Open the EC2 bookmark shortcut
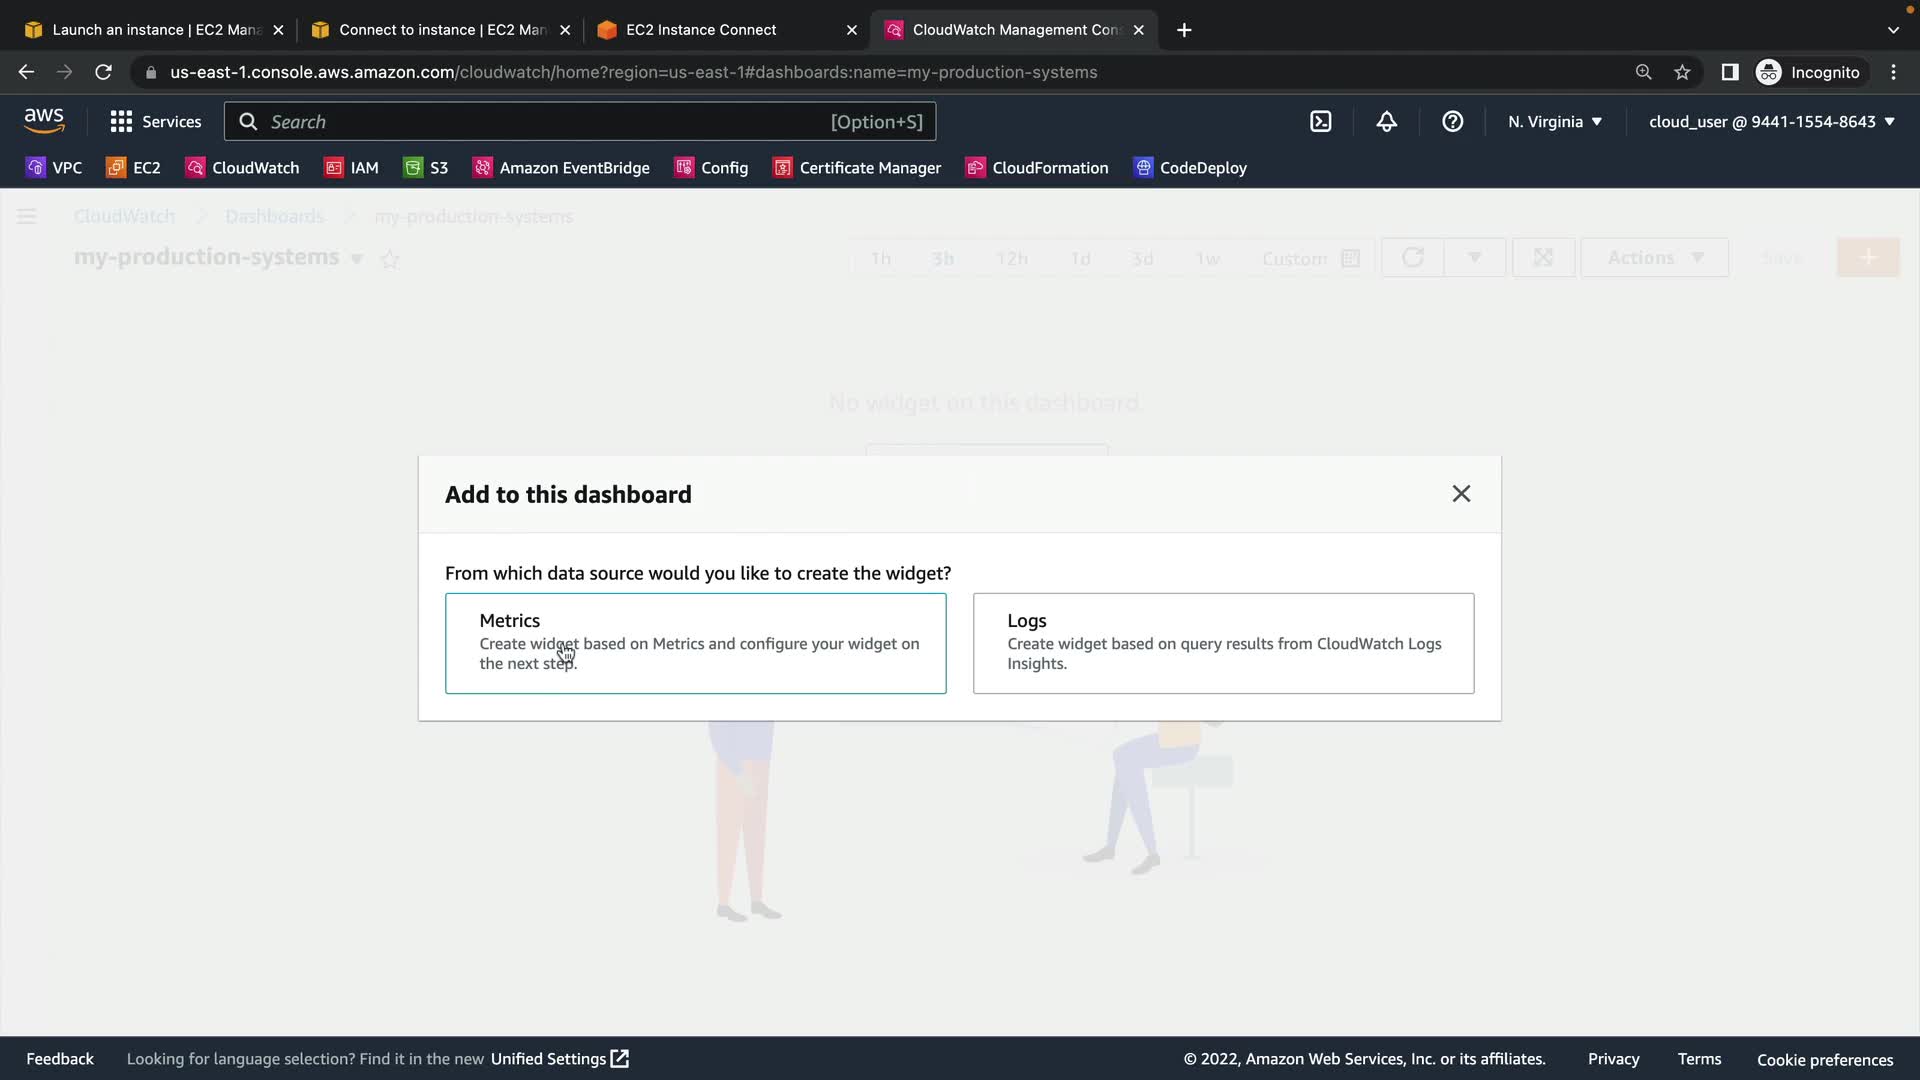Screen dimensions: 1920x1080 point(133,168)
